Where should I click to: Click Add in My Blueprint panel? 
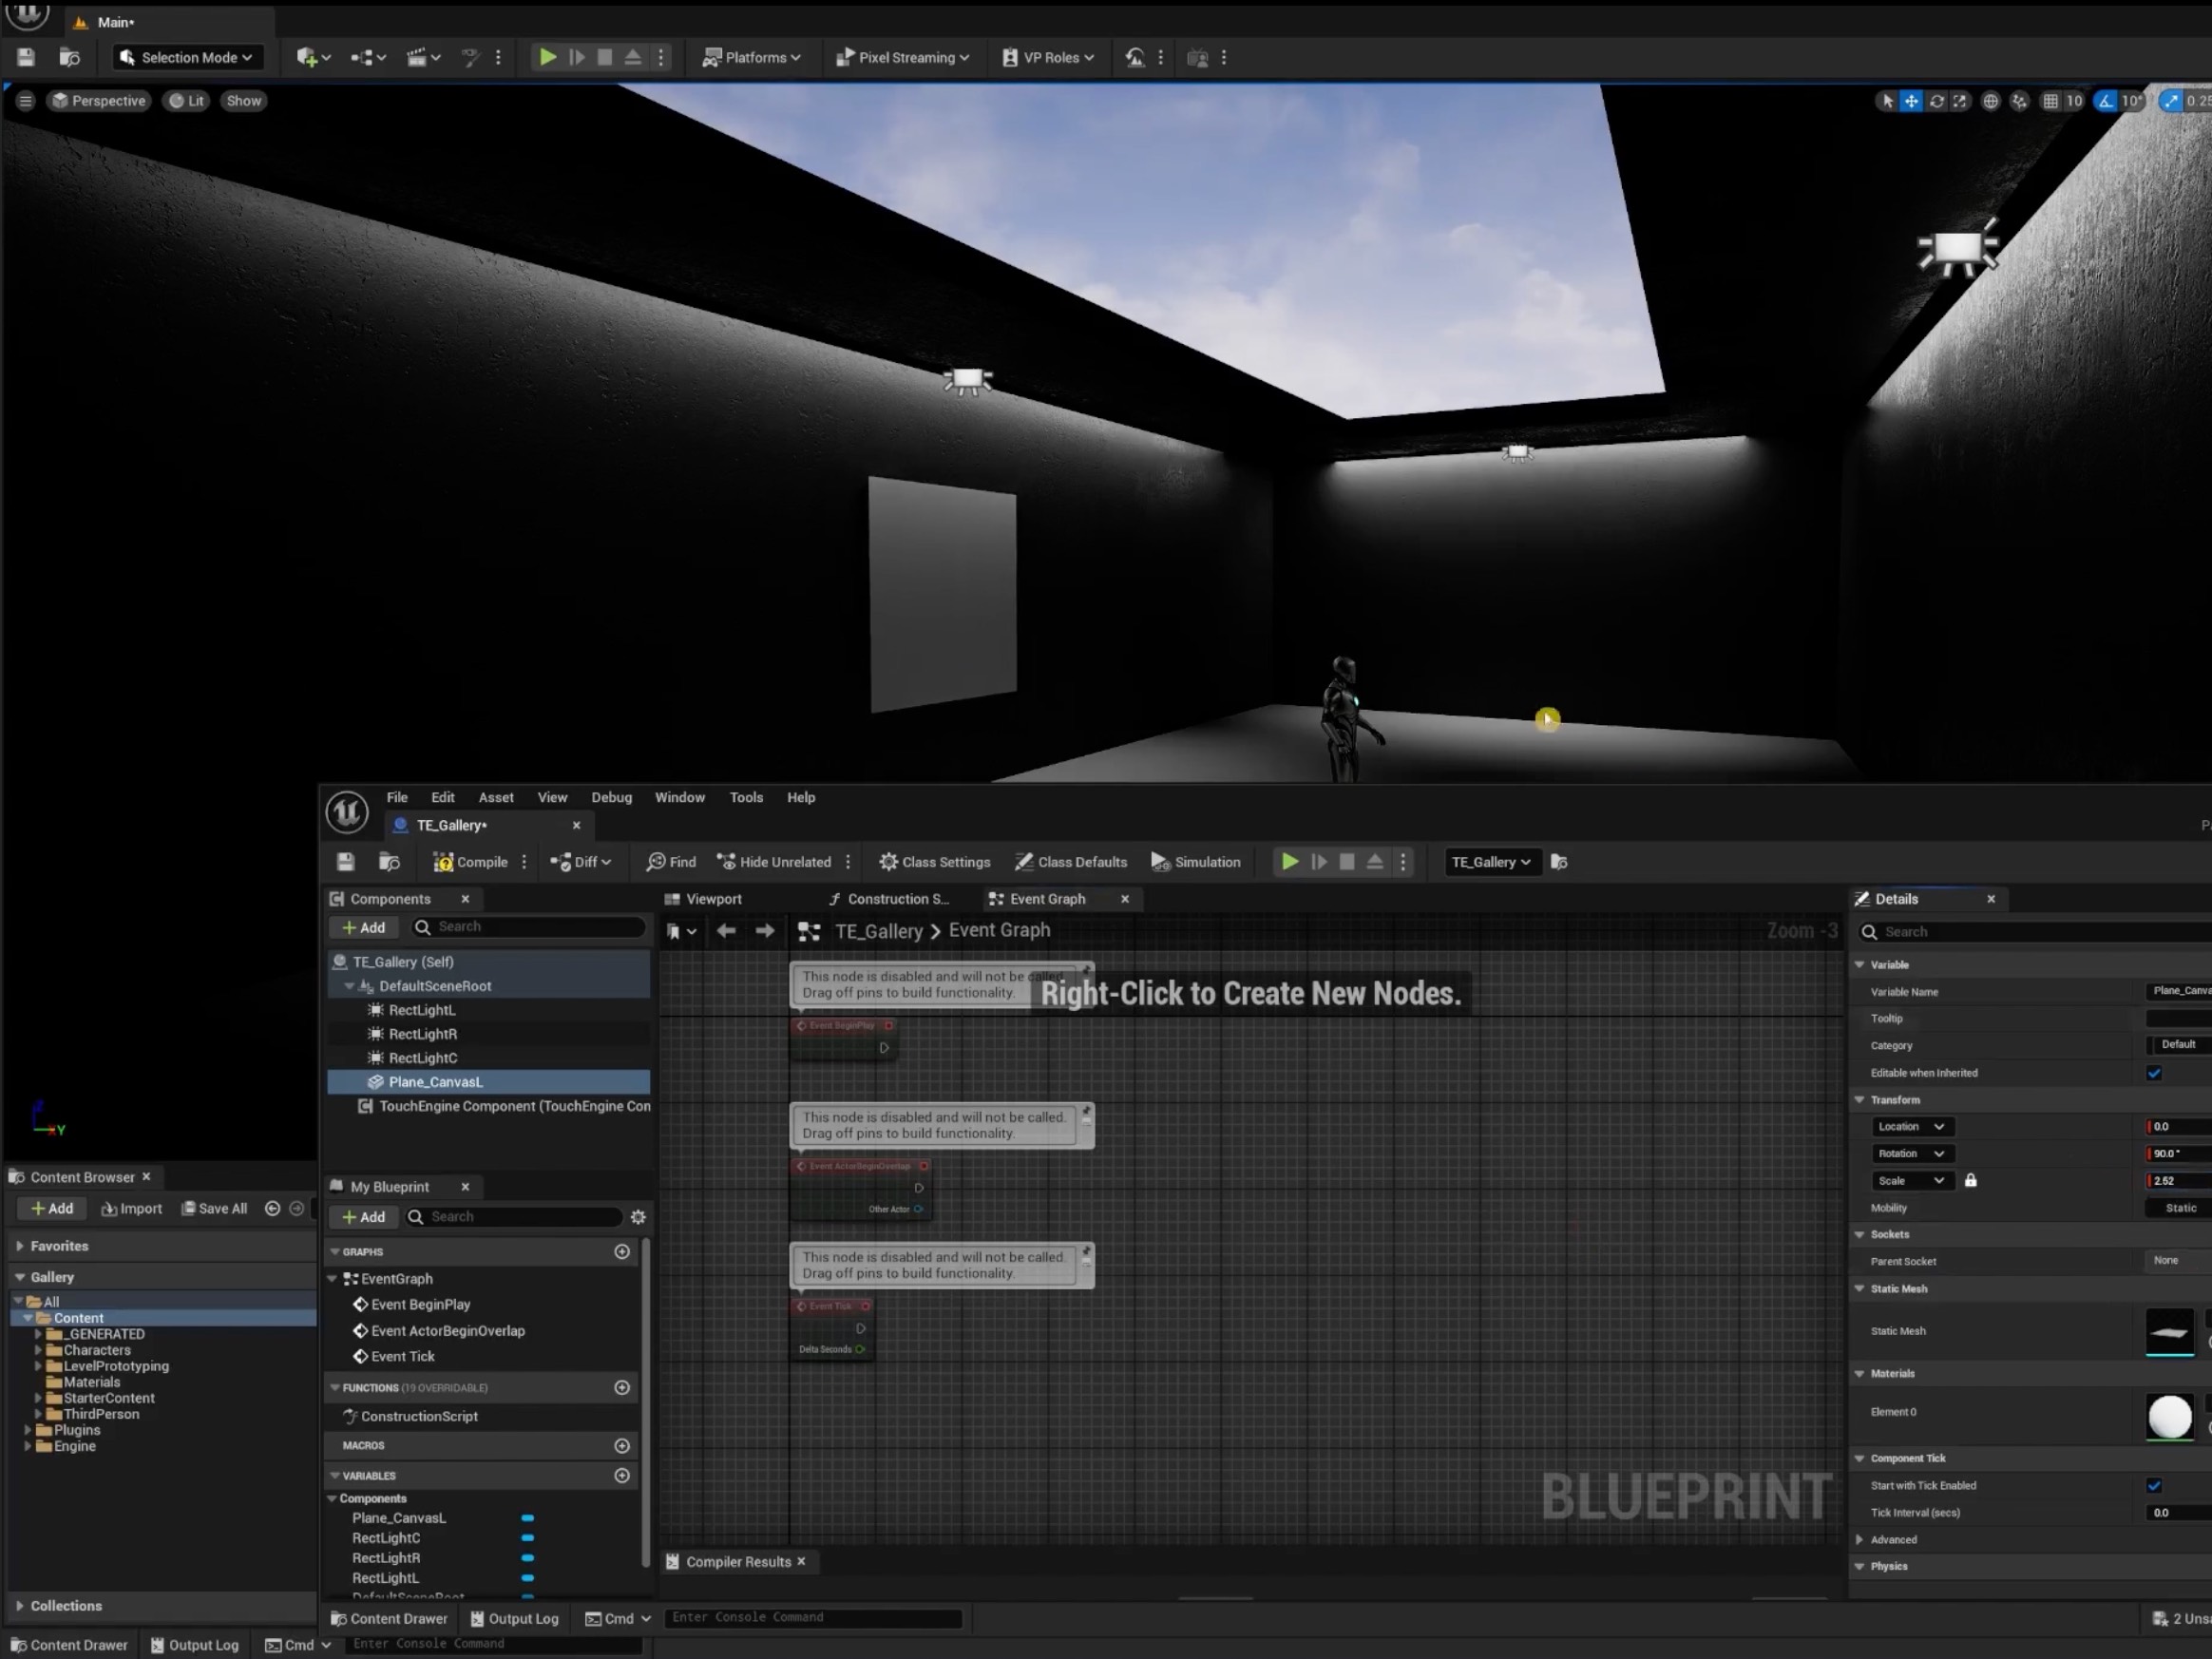pyautogui.click(x=363, y=1217)
